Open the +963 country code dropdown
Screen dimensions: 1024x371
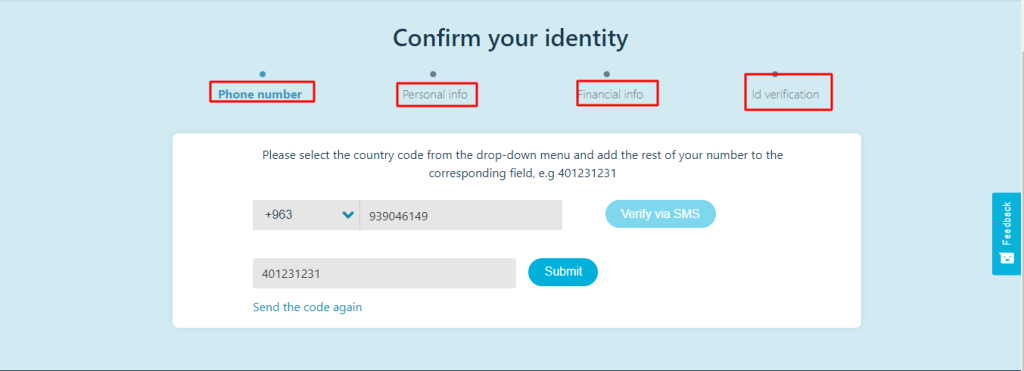pyautogui.click(x=306, y=215)
